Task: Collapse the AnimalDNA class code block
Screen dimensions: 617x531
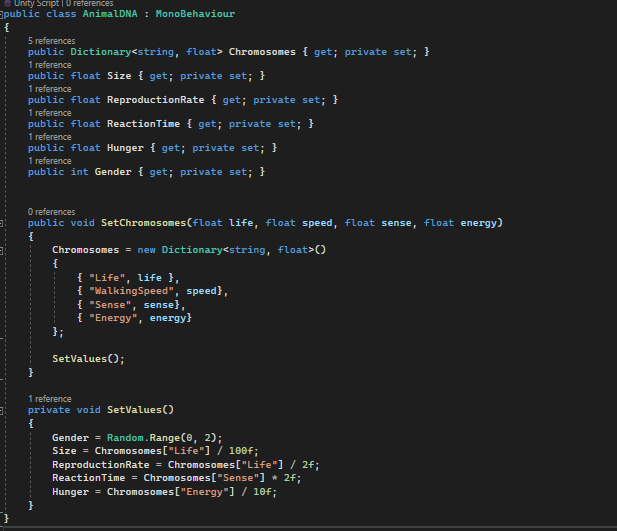Action: pos(2,14)
